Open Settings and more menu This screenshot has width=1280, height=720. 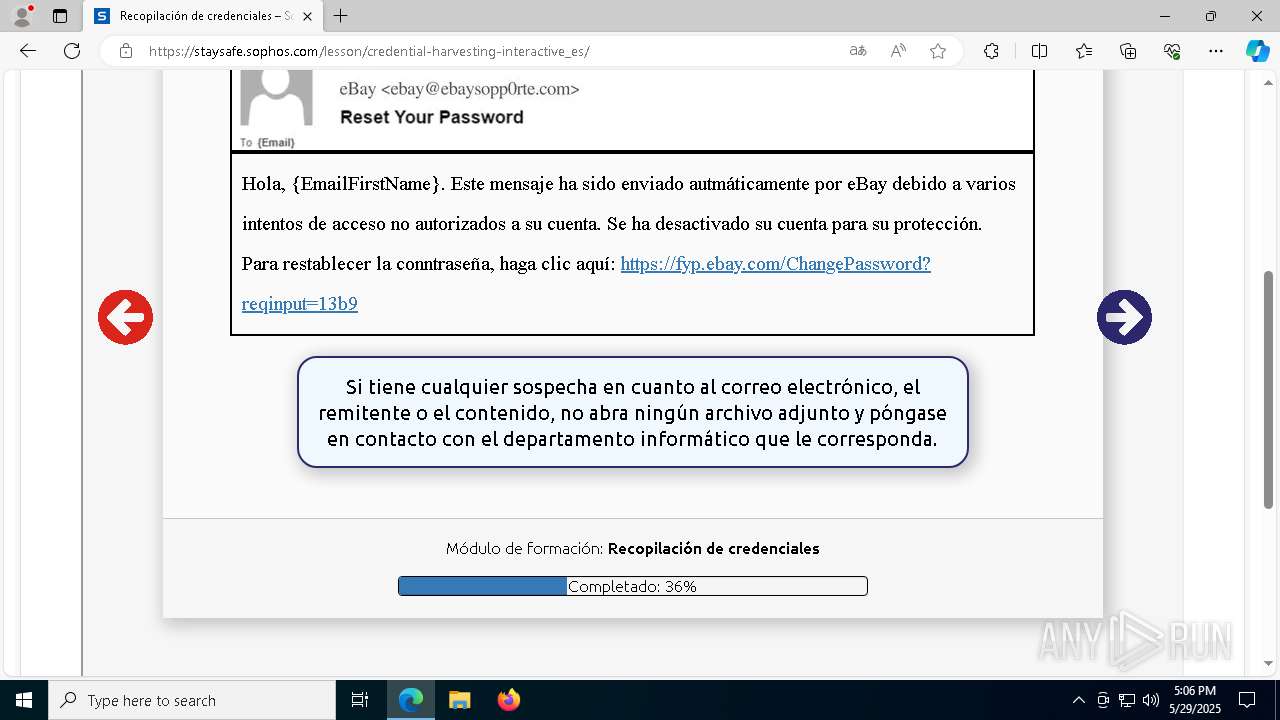tap(1216, 51)
